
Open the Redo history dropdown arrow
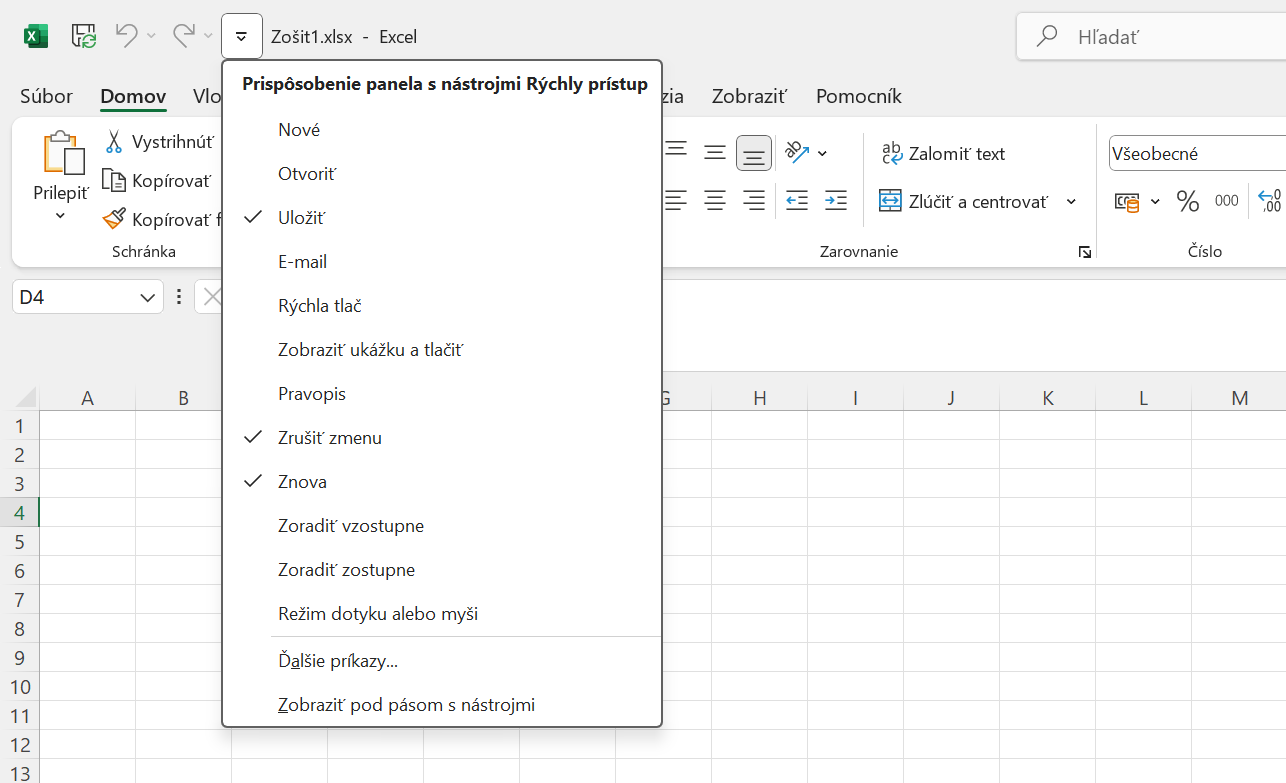[x=208, y=36]
